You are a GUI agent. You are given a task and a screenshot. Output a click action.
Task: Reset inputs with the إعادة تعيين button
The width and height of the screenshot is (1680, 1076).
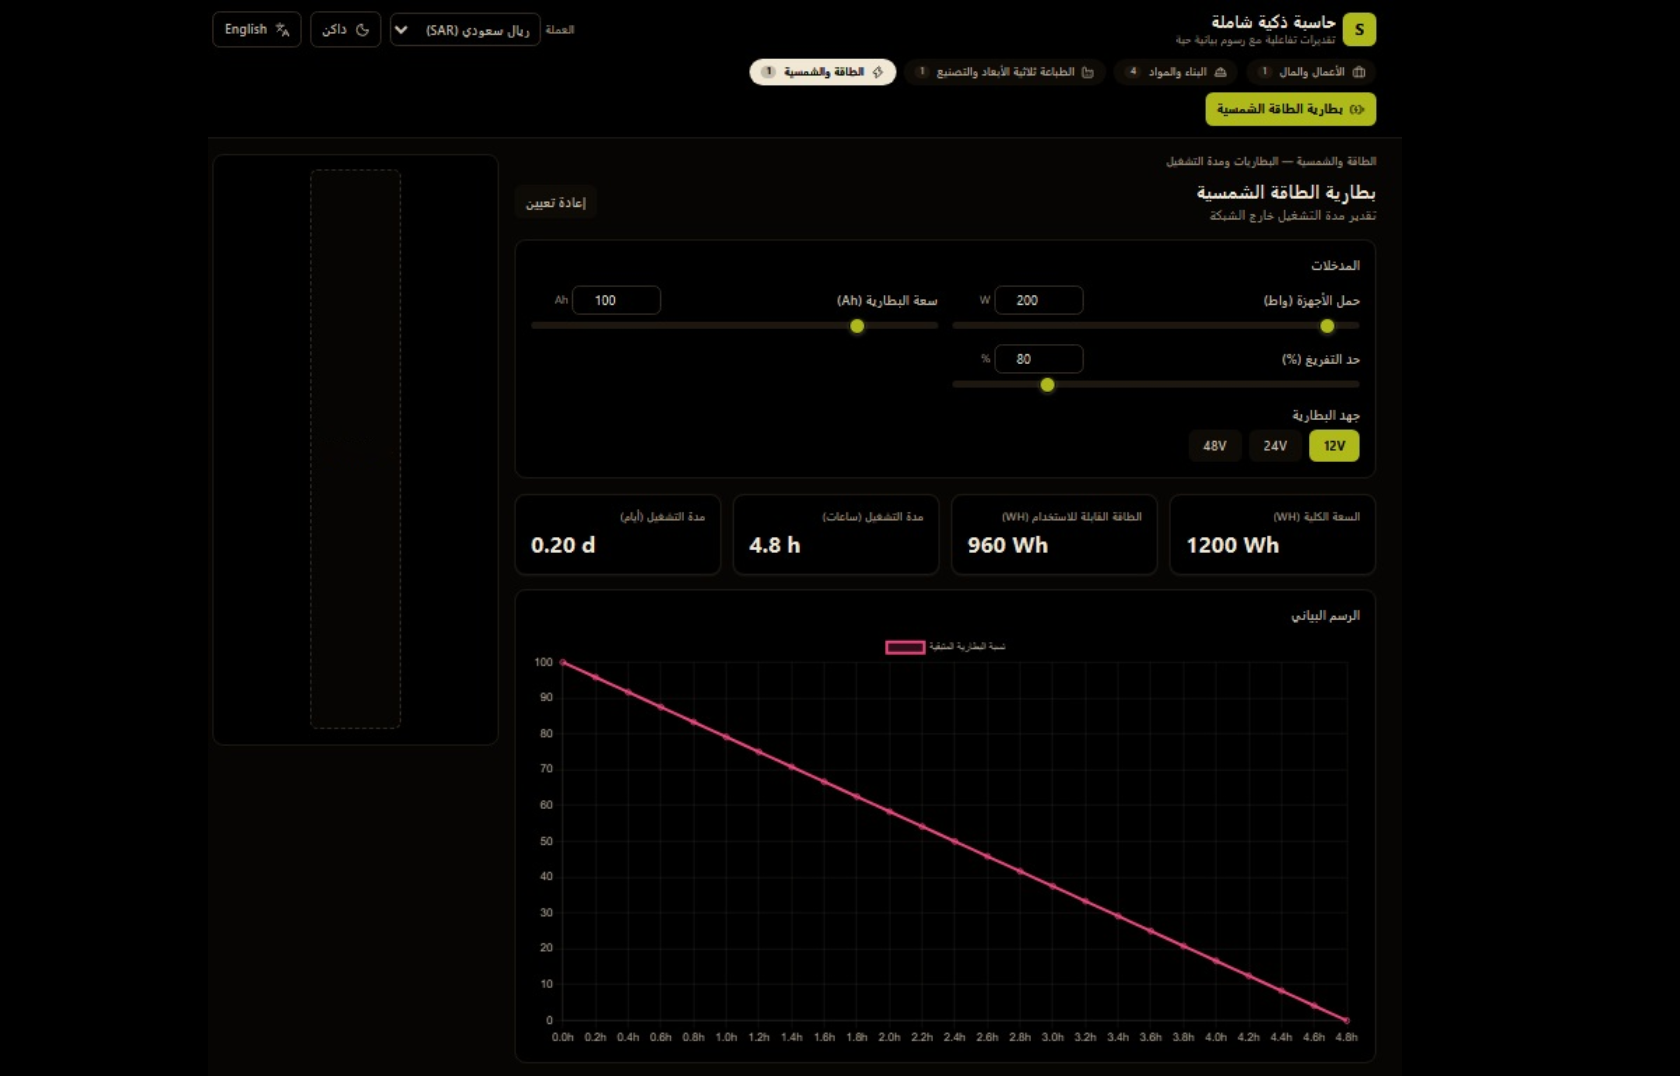point(556,203)
